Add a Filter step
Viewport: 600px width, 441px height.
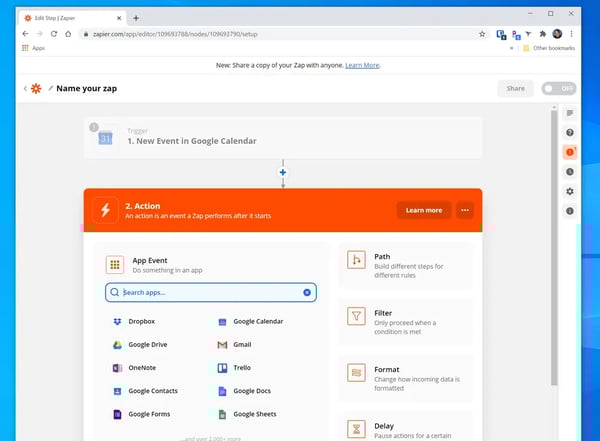[406, 322]
